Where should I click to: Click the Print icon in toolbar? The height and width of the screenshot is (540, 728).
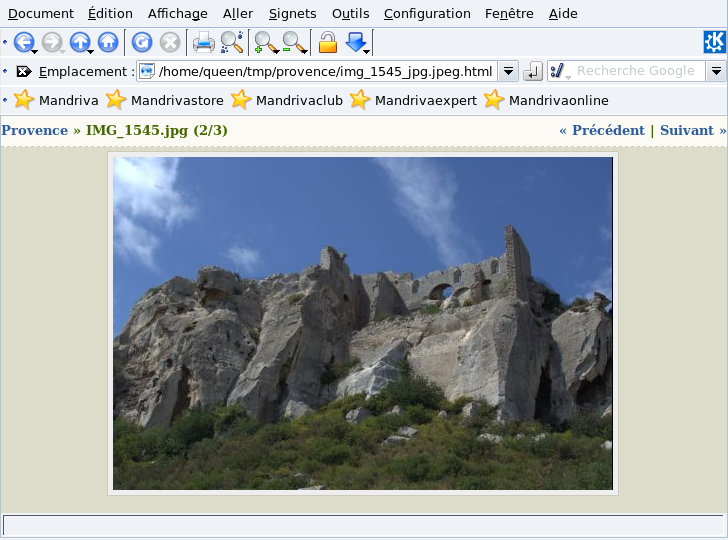tap(203, 42)
